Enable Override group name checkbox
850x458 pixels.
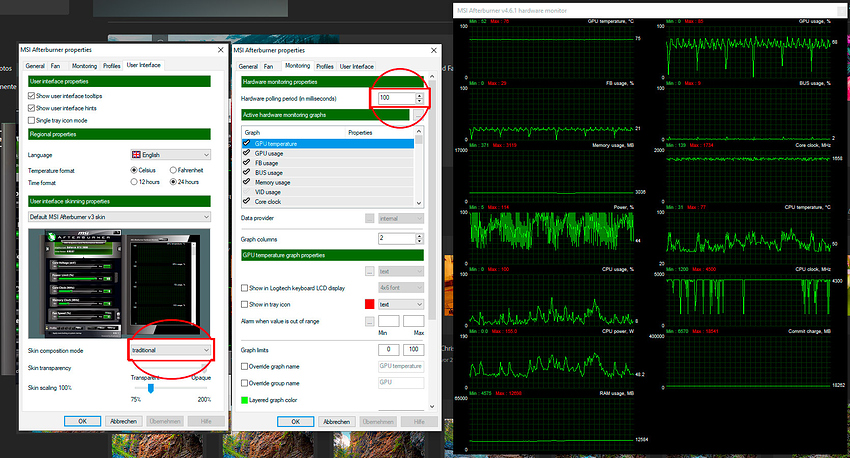click(x=244, y=383)
